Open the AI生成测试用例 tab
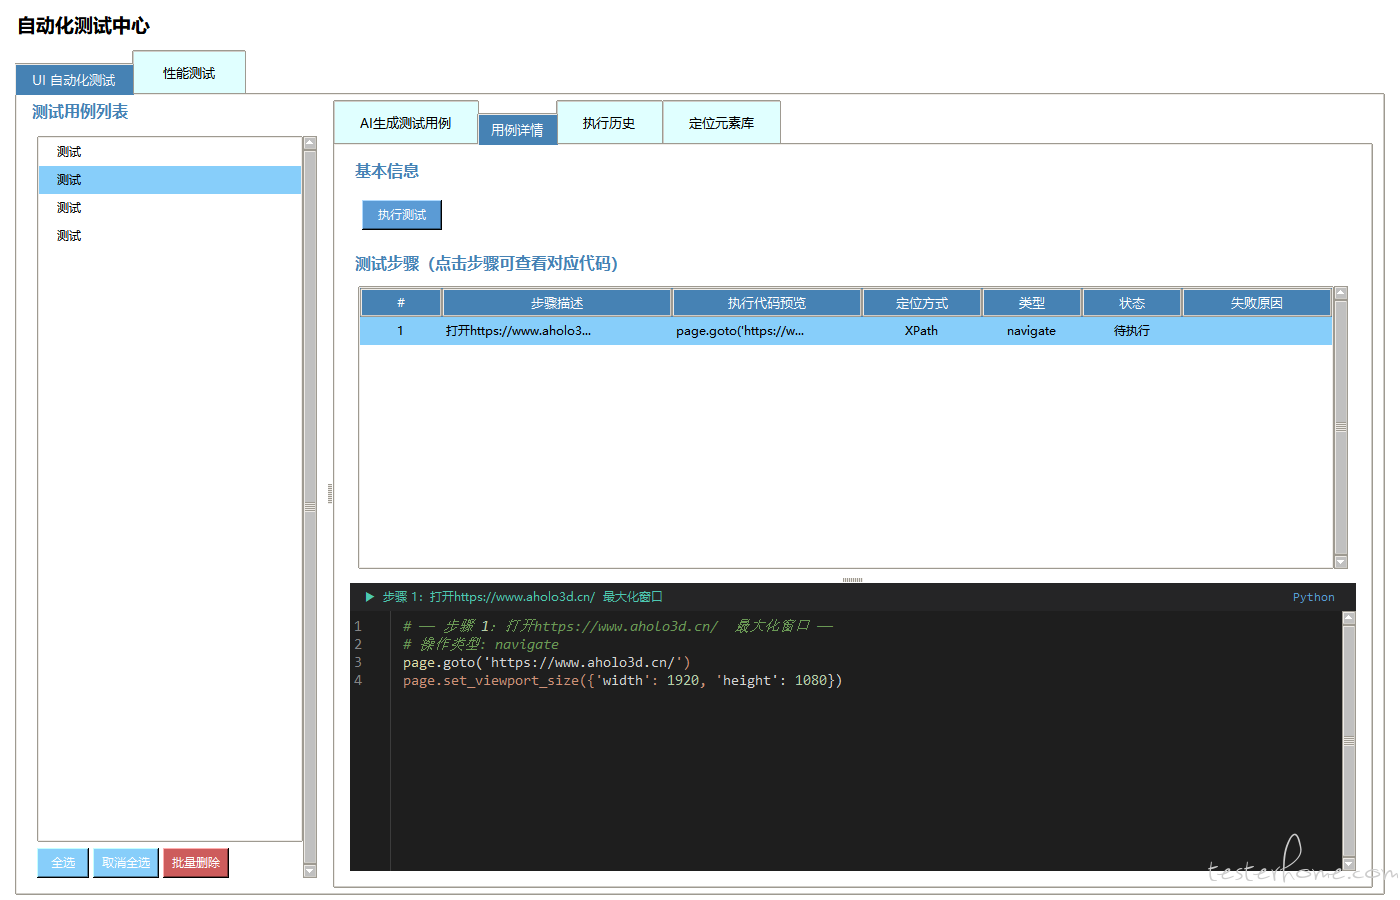The image size is (1400, 900). pyautogui.click(x=405, y=123)
